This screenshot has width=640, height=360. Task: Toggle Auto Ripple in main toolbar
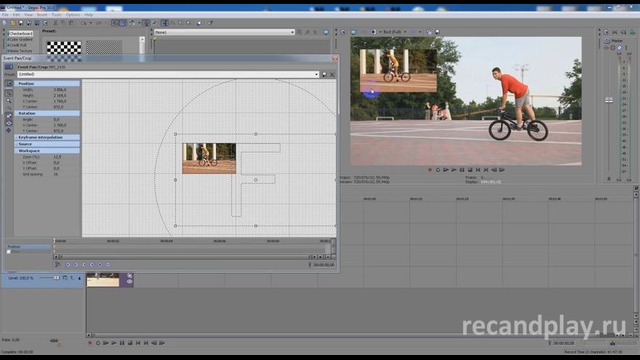click(132, 23)
